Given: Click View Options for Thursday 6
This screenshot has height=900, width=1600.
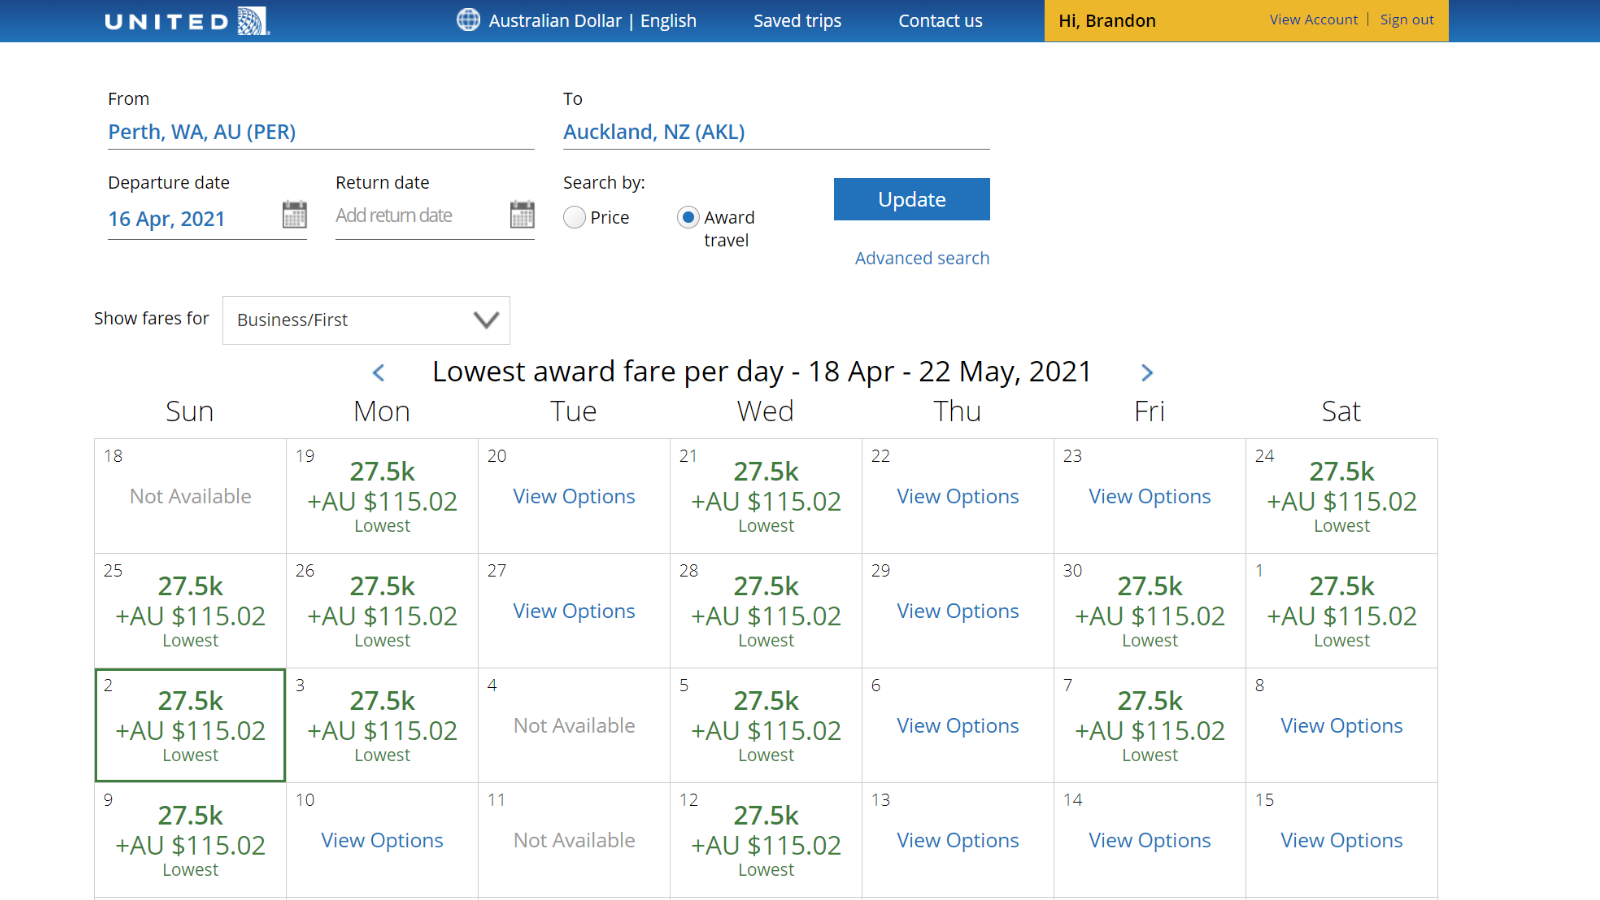Looking at the screenshot, I should 958,726.
